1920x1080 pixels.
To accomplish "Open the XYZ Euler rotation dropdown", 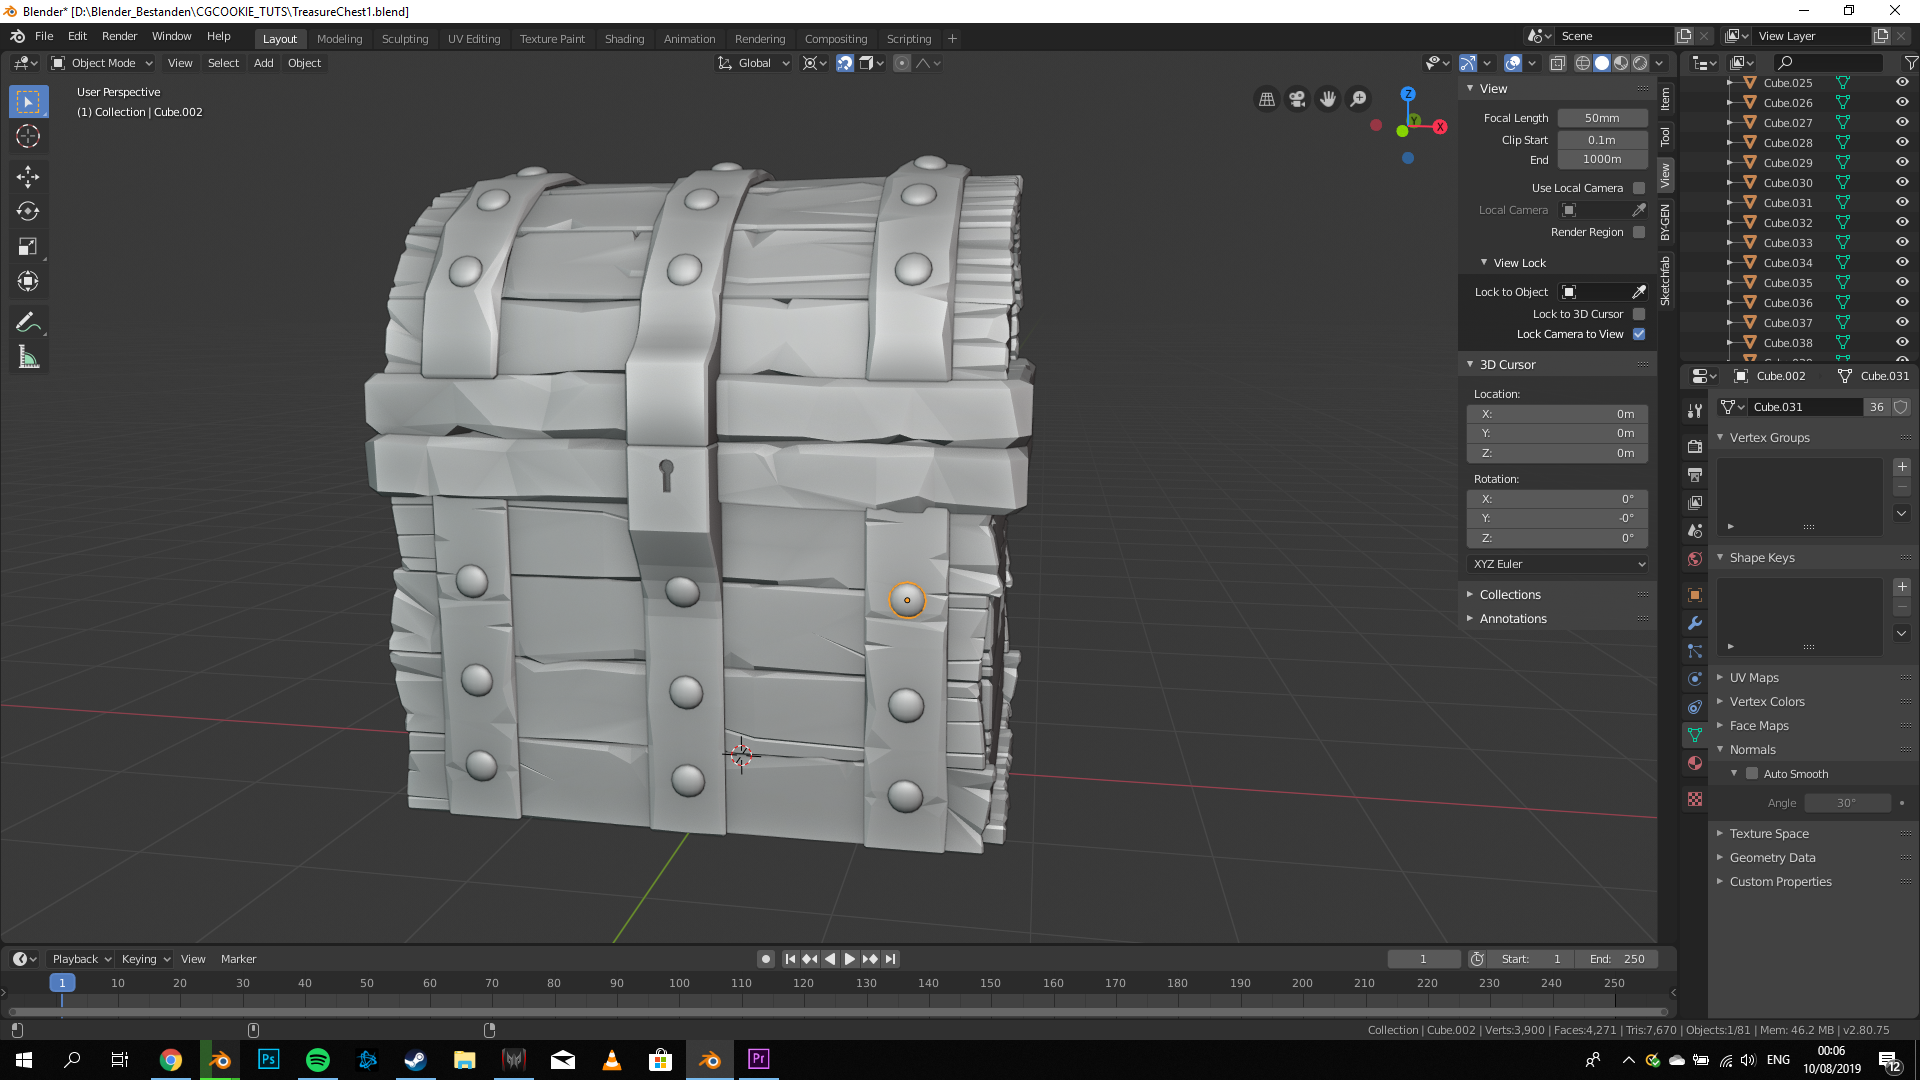I will (x=1558, y=564).
